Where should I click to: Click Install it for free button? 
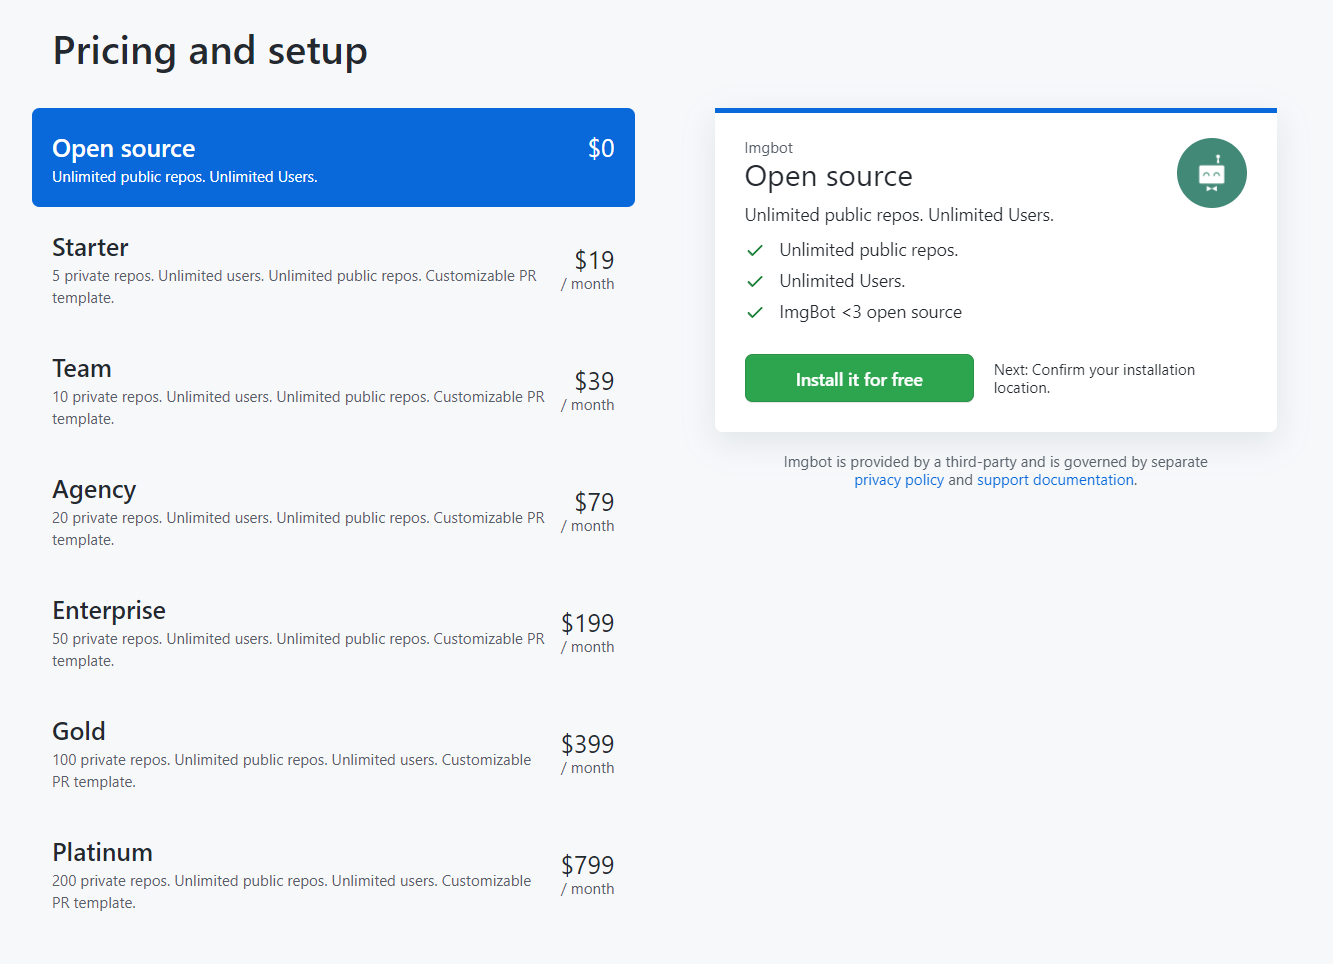[x=859, y=378]
